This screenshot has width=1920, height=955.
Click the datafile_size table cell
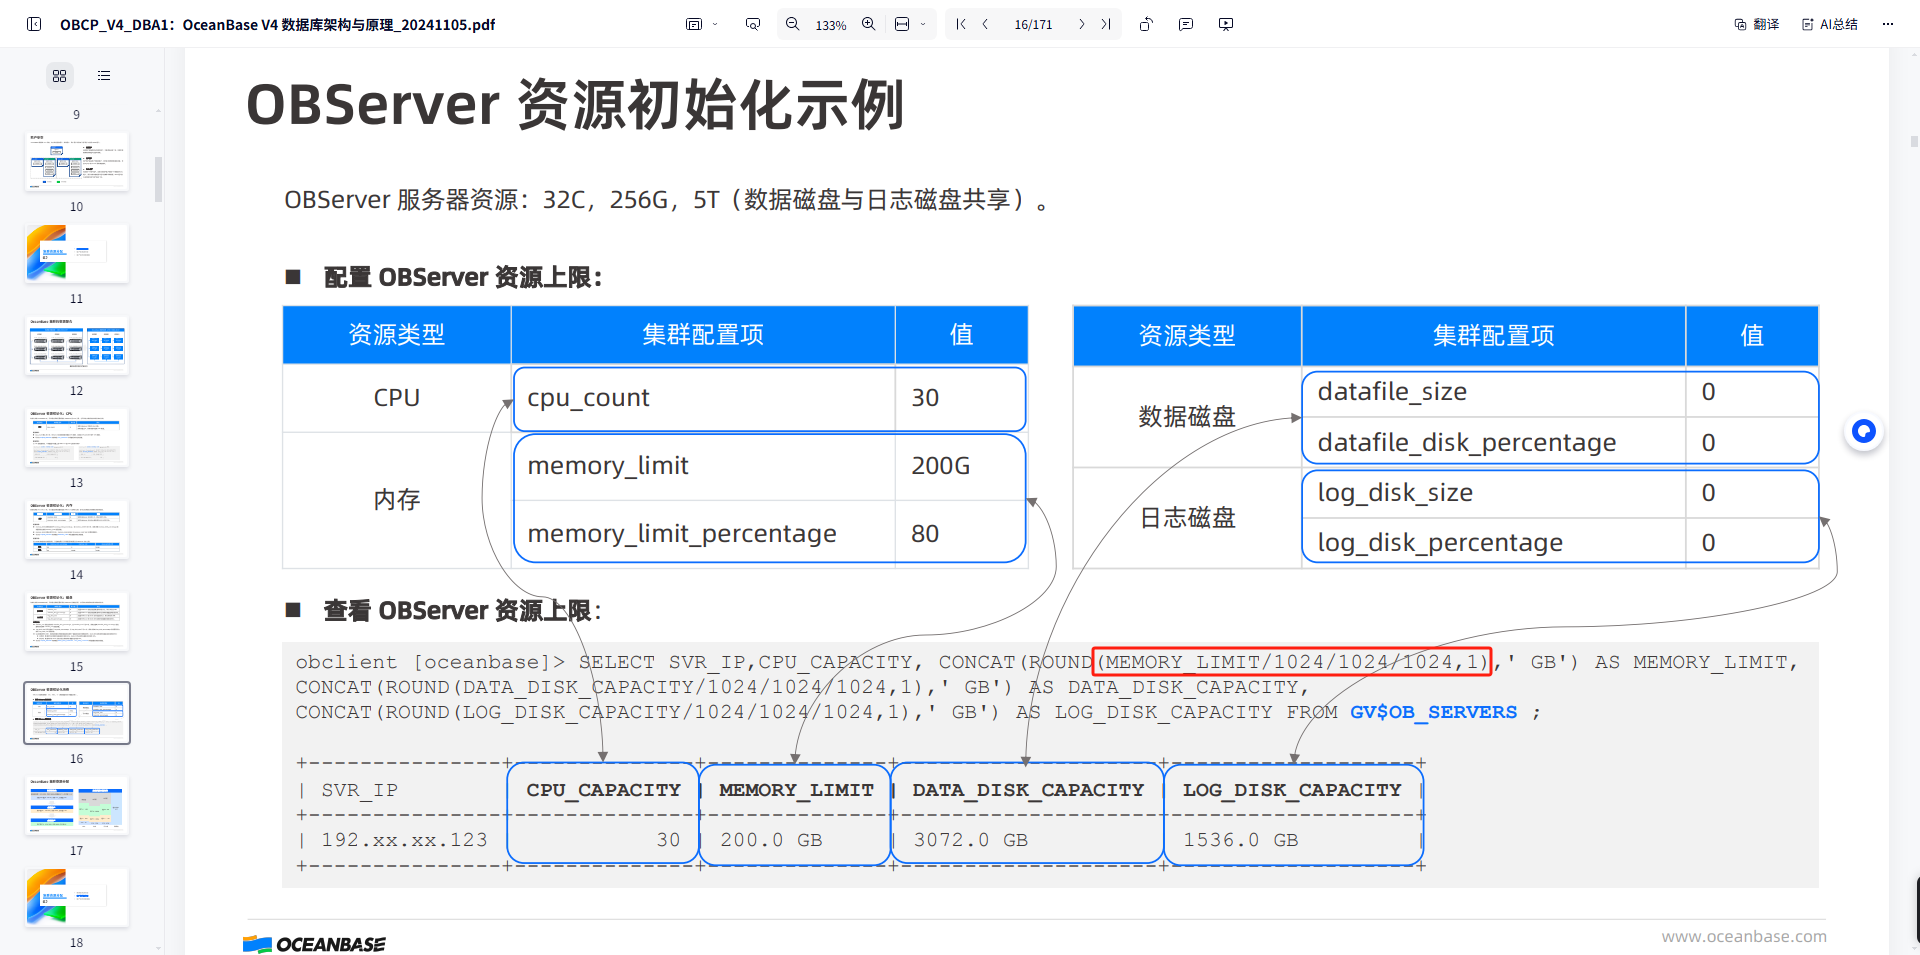(1494, 392)
